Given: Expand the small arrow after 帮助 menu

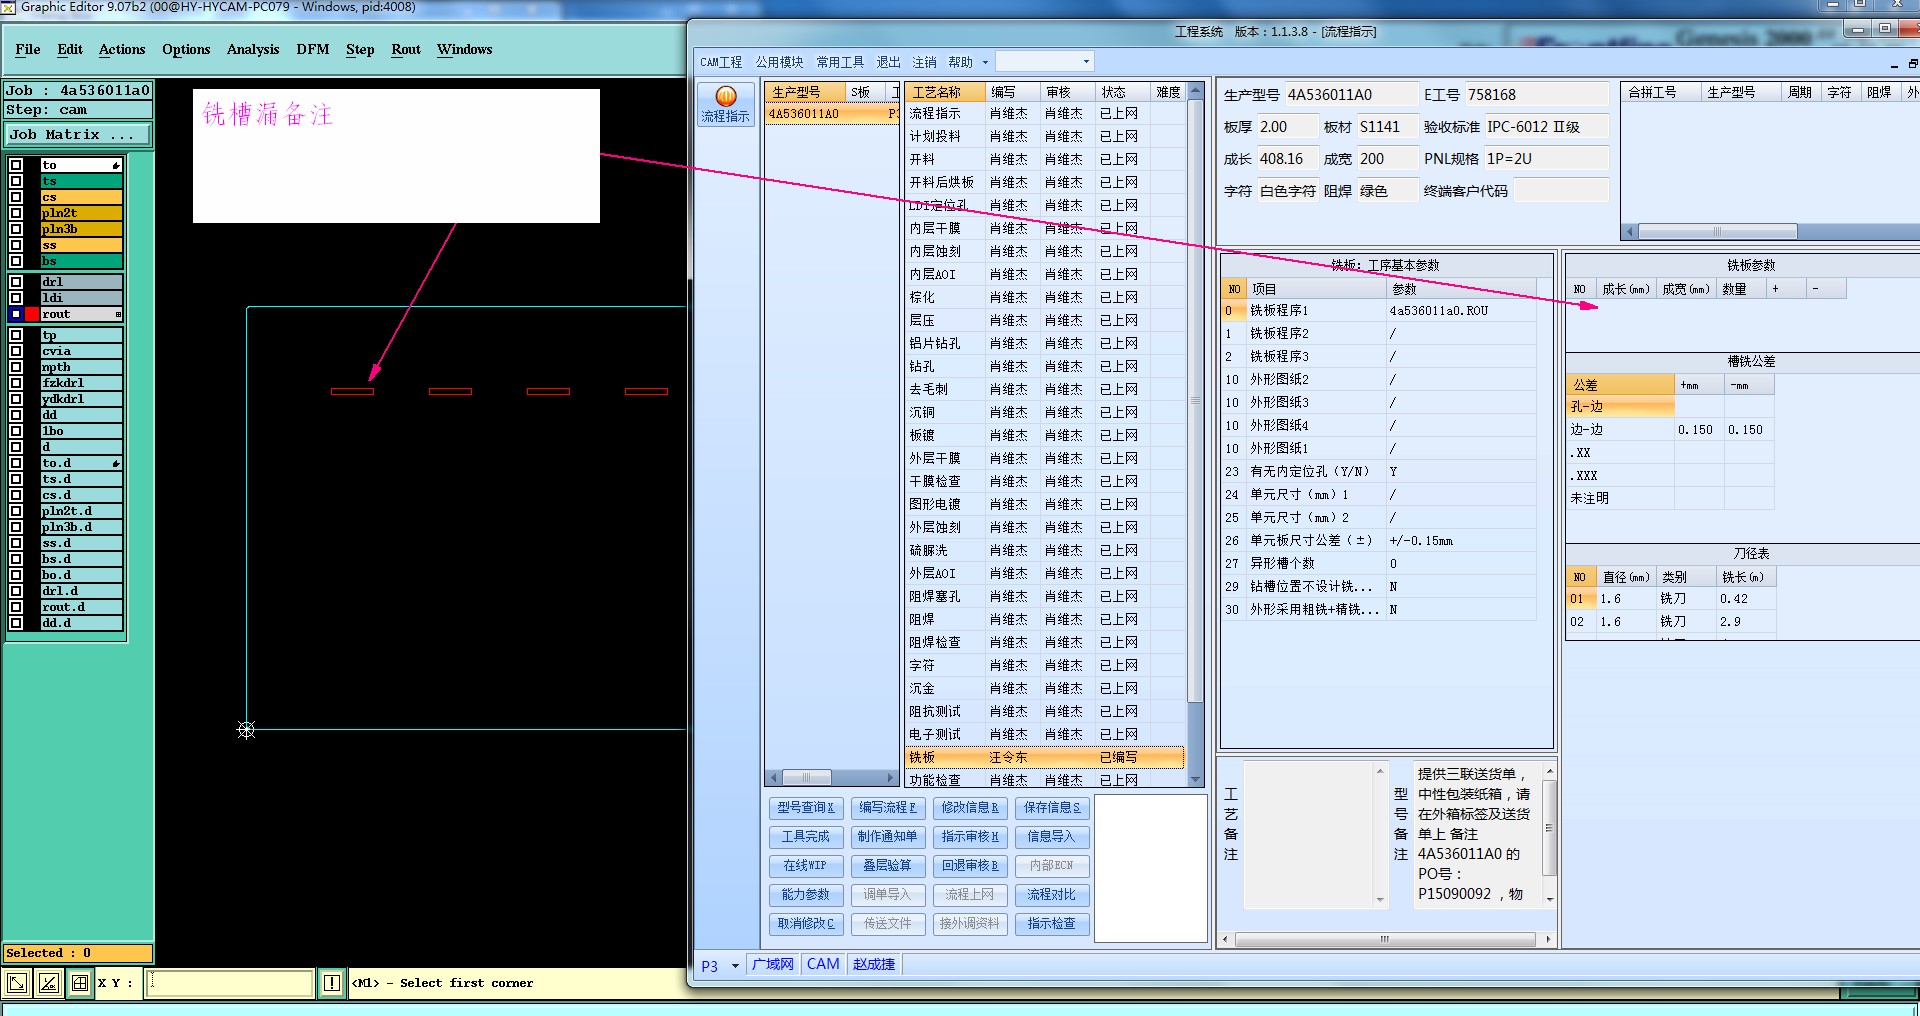Looking at the screenshot, I should tap(985, 62).
